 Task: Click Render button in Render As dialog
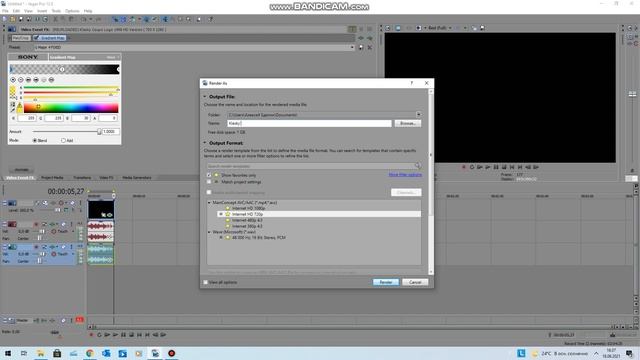coord(386,282)
